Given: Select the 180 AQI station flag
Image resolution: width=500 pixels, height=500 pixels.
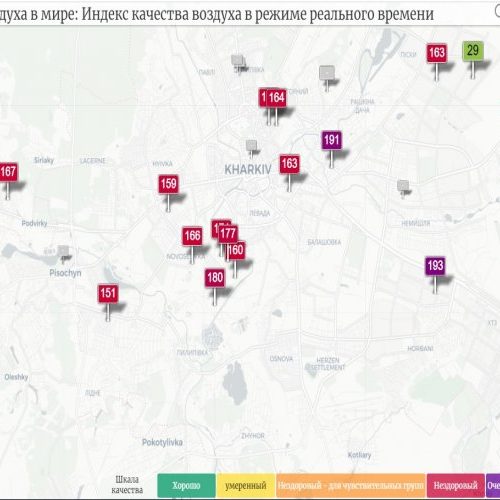Looking at the screenshot, I should [x=215, y=278].
